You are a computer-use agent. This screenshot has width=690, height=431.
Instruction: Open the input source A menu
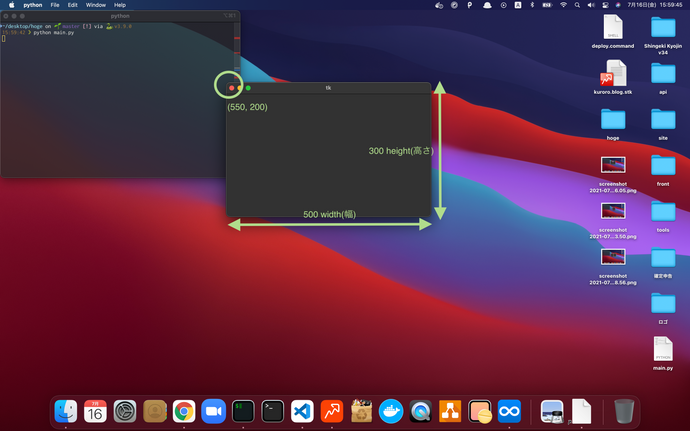518,5
